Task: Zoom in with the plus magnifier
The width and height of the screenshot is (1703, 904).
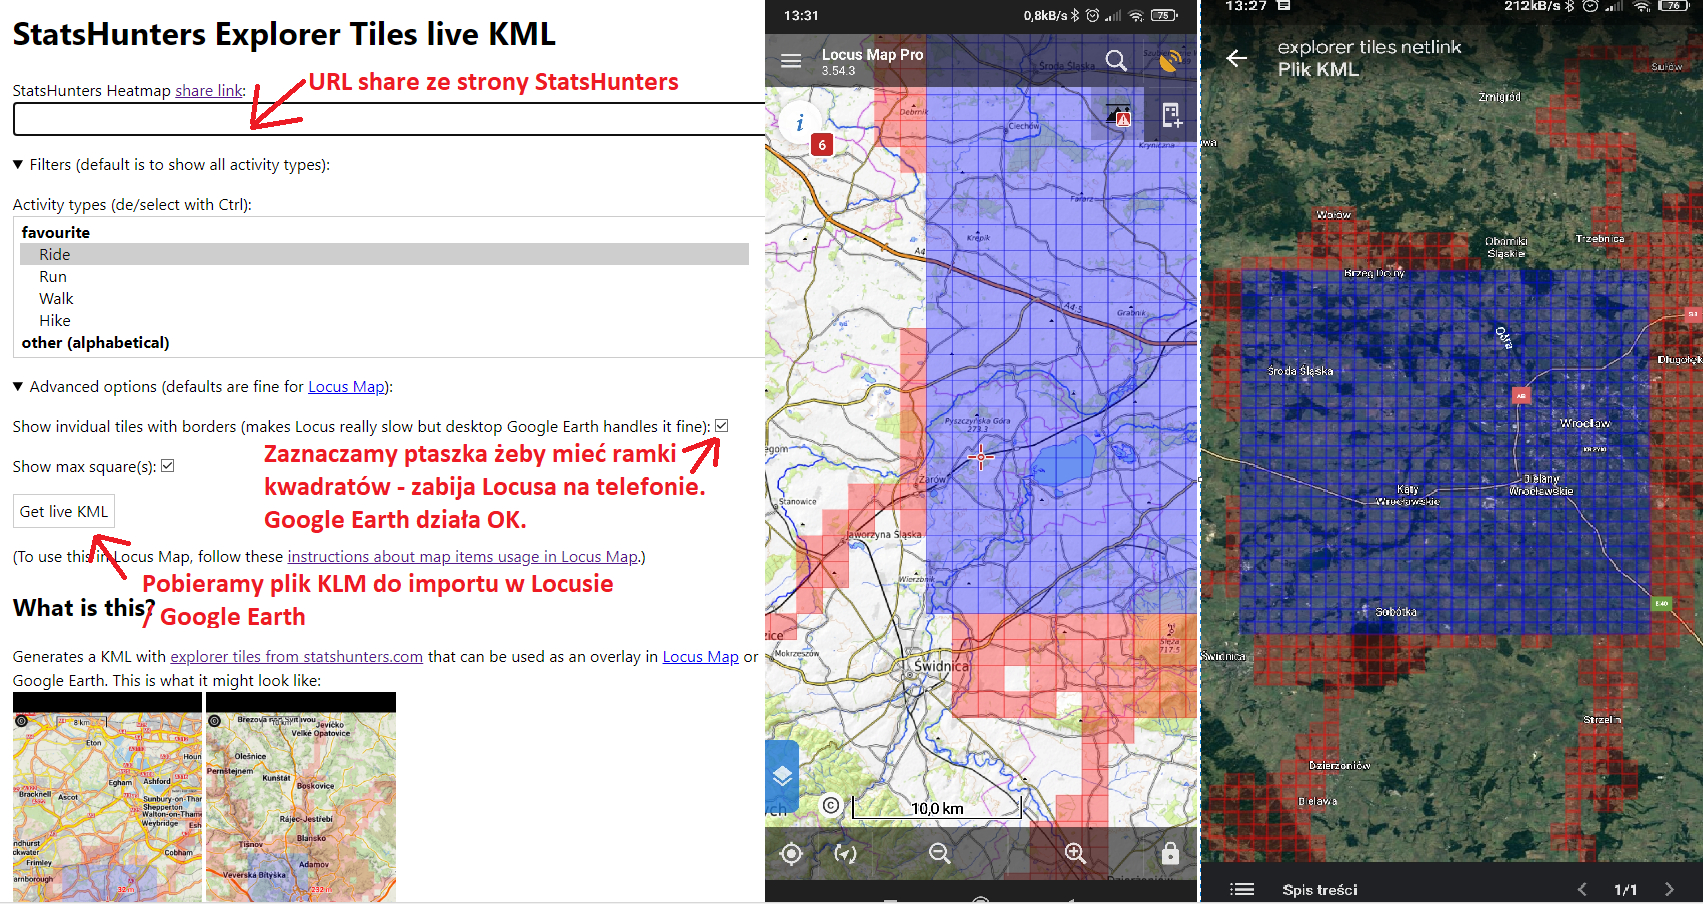Action: (x=1075, y=853)
